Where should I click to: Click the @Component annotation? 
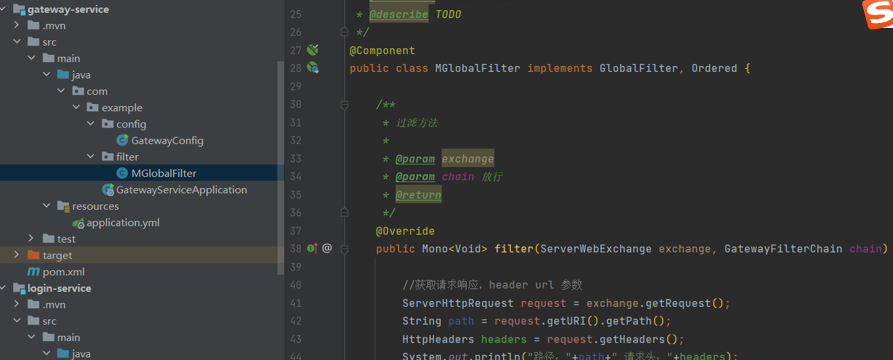coord(382,50)
